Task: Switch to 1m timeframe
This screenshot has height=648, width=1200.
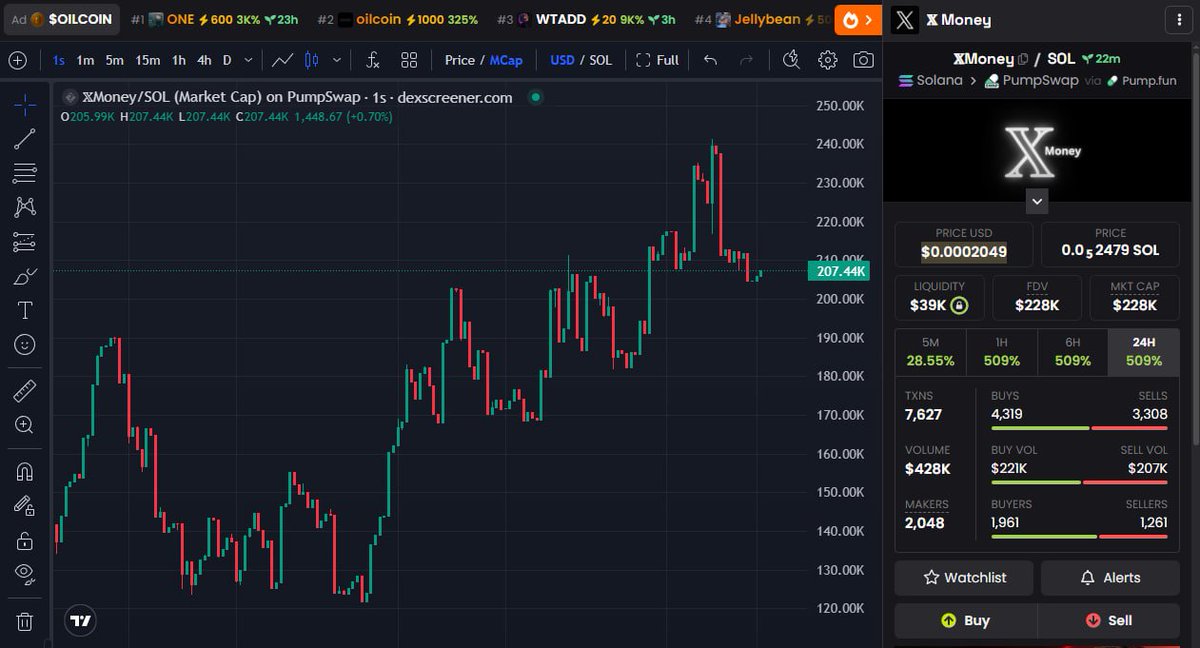Action: [85, 60]
